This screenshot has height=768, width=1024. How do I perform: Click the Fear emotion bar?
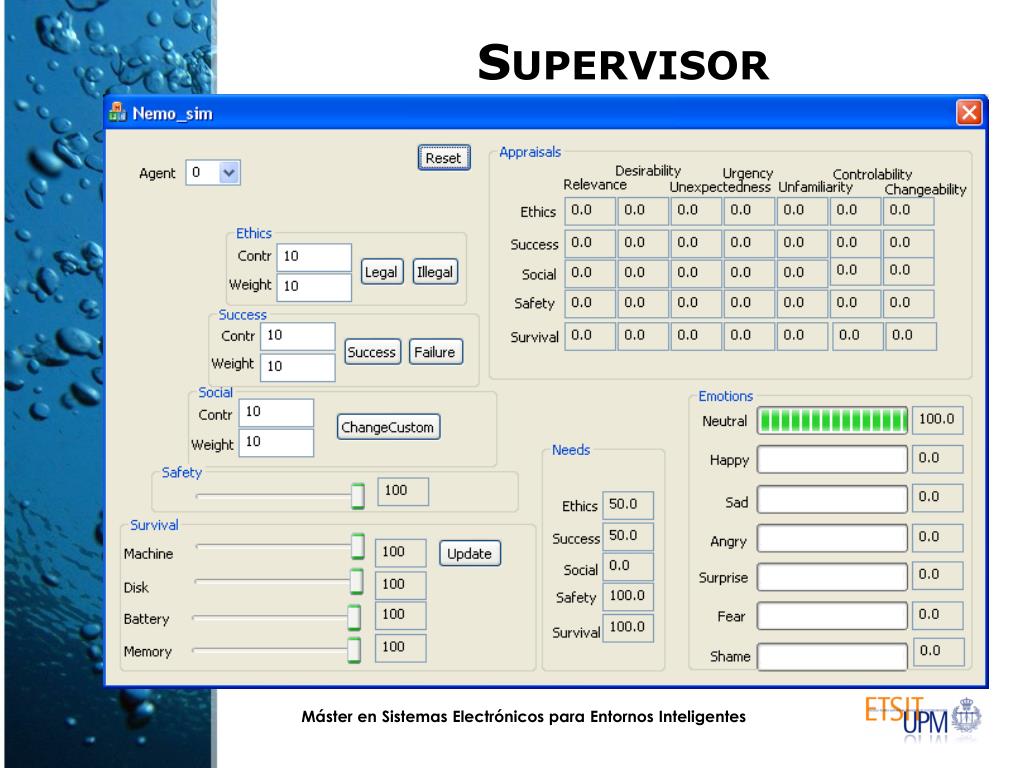click(x=832, y=616)
